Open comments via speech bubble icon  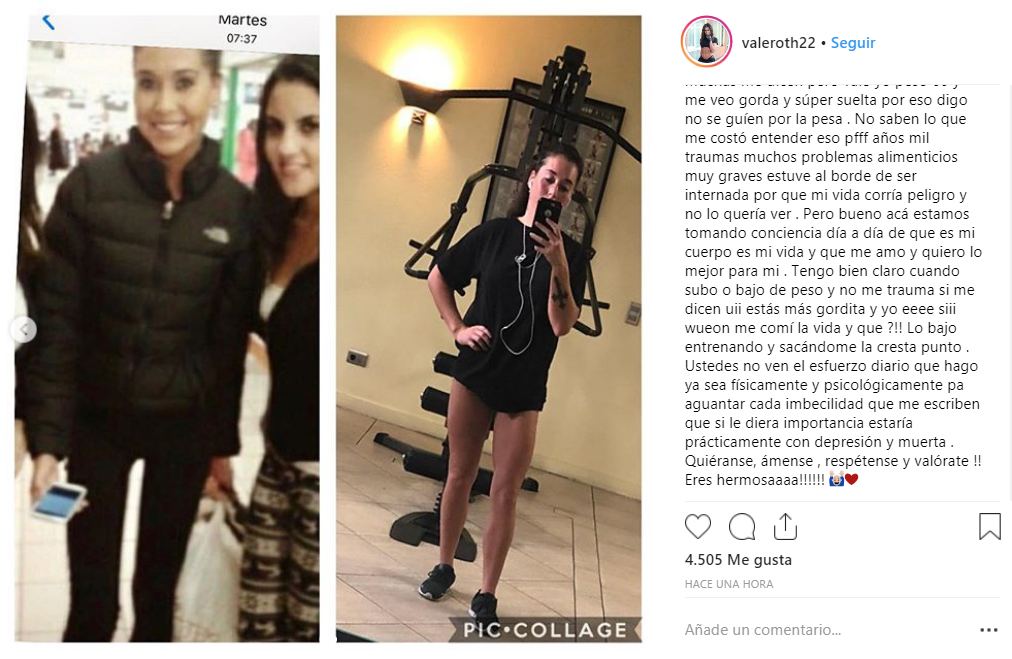(x=742, y=527)
